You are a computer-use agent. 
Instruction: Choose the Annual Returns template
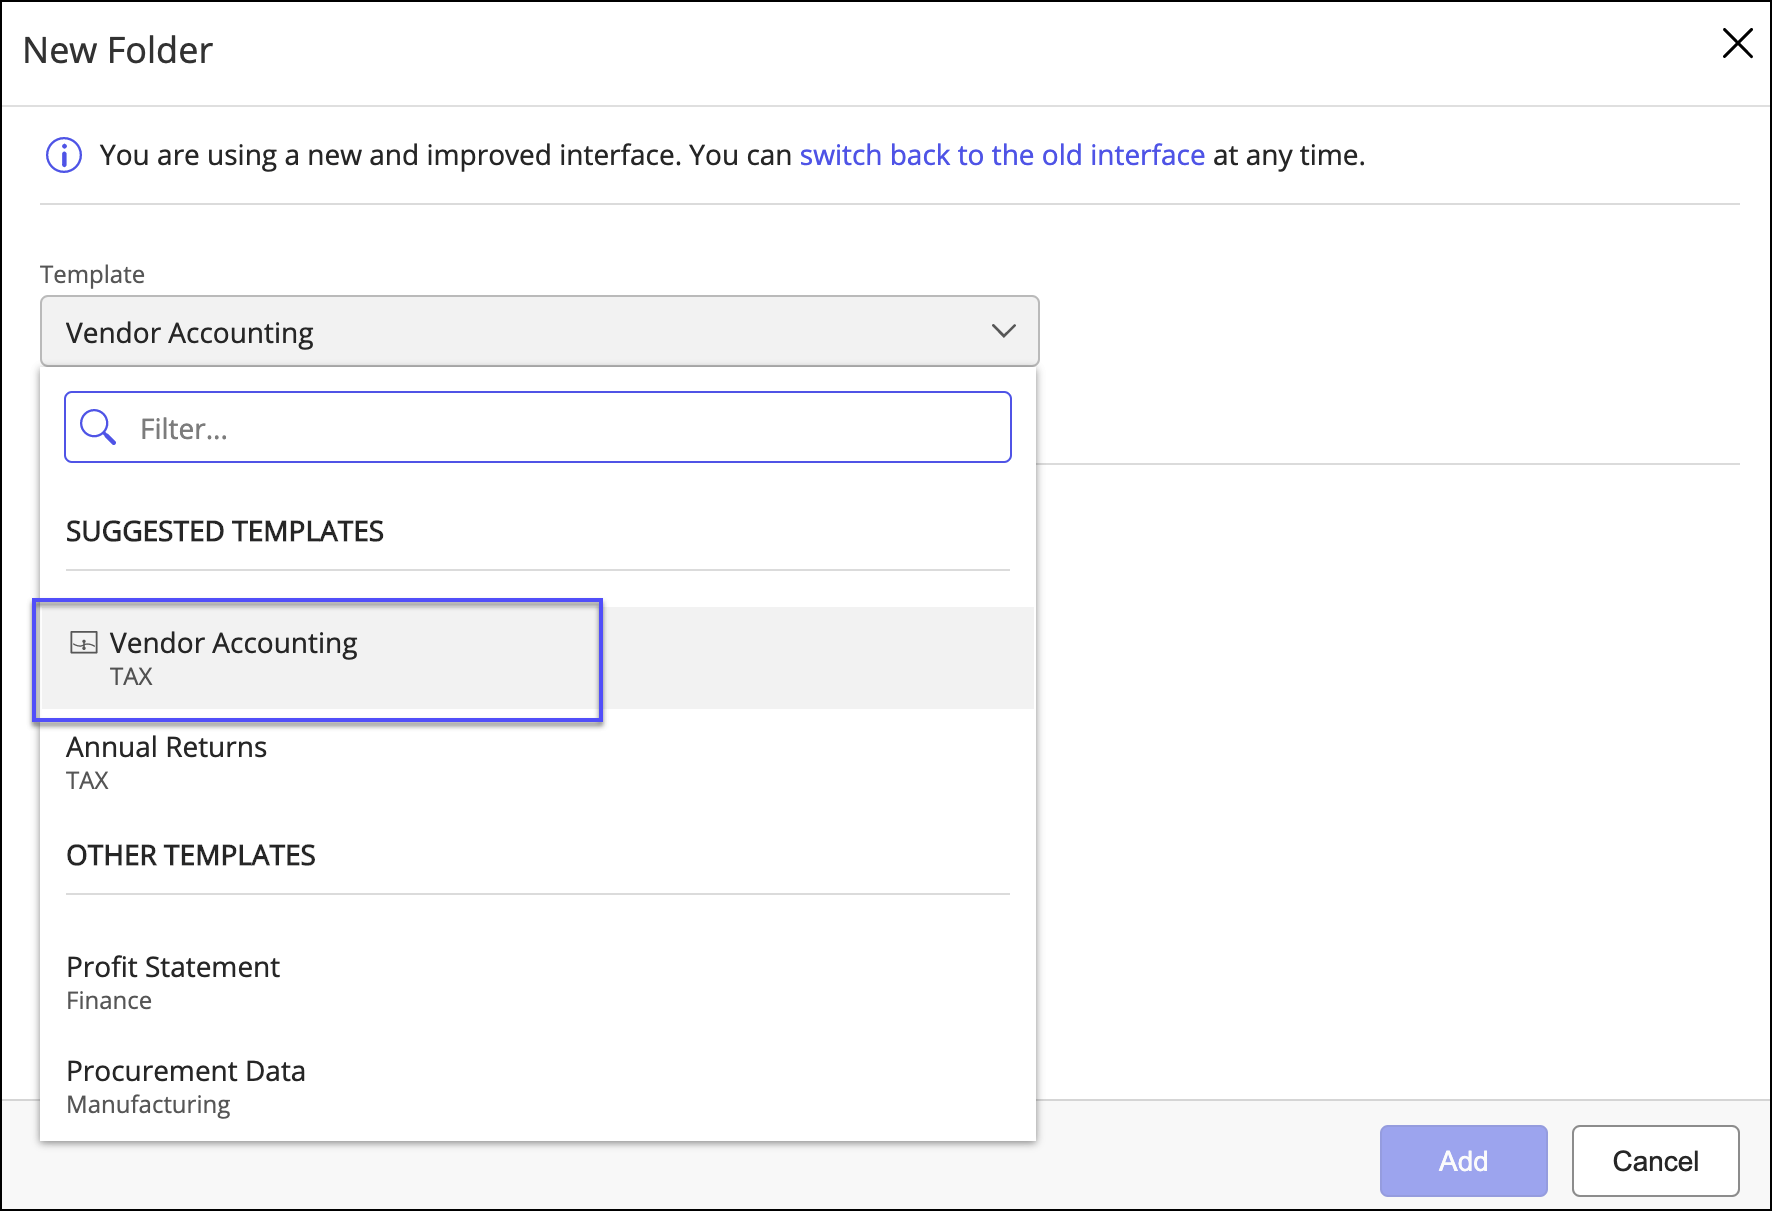tap(167, 748)
